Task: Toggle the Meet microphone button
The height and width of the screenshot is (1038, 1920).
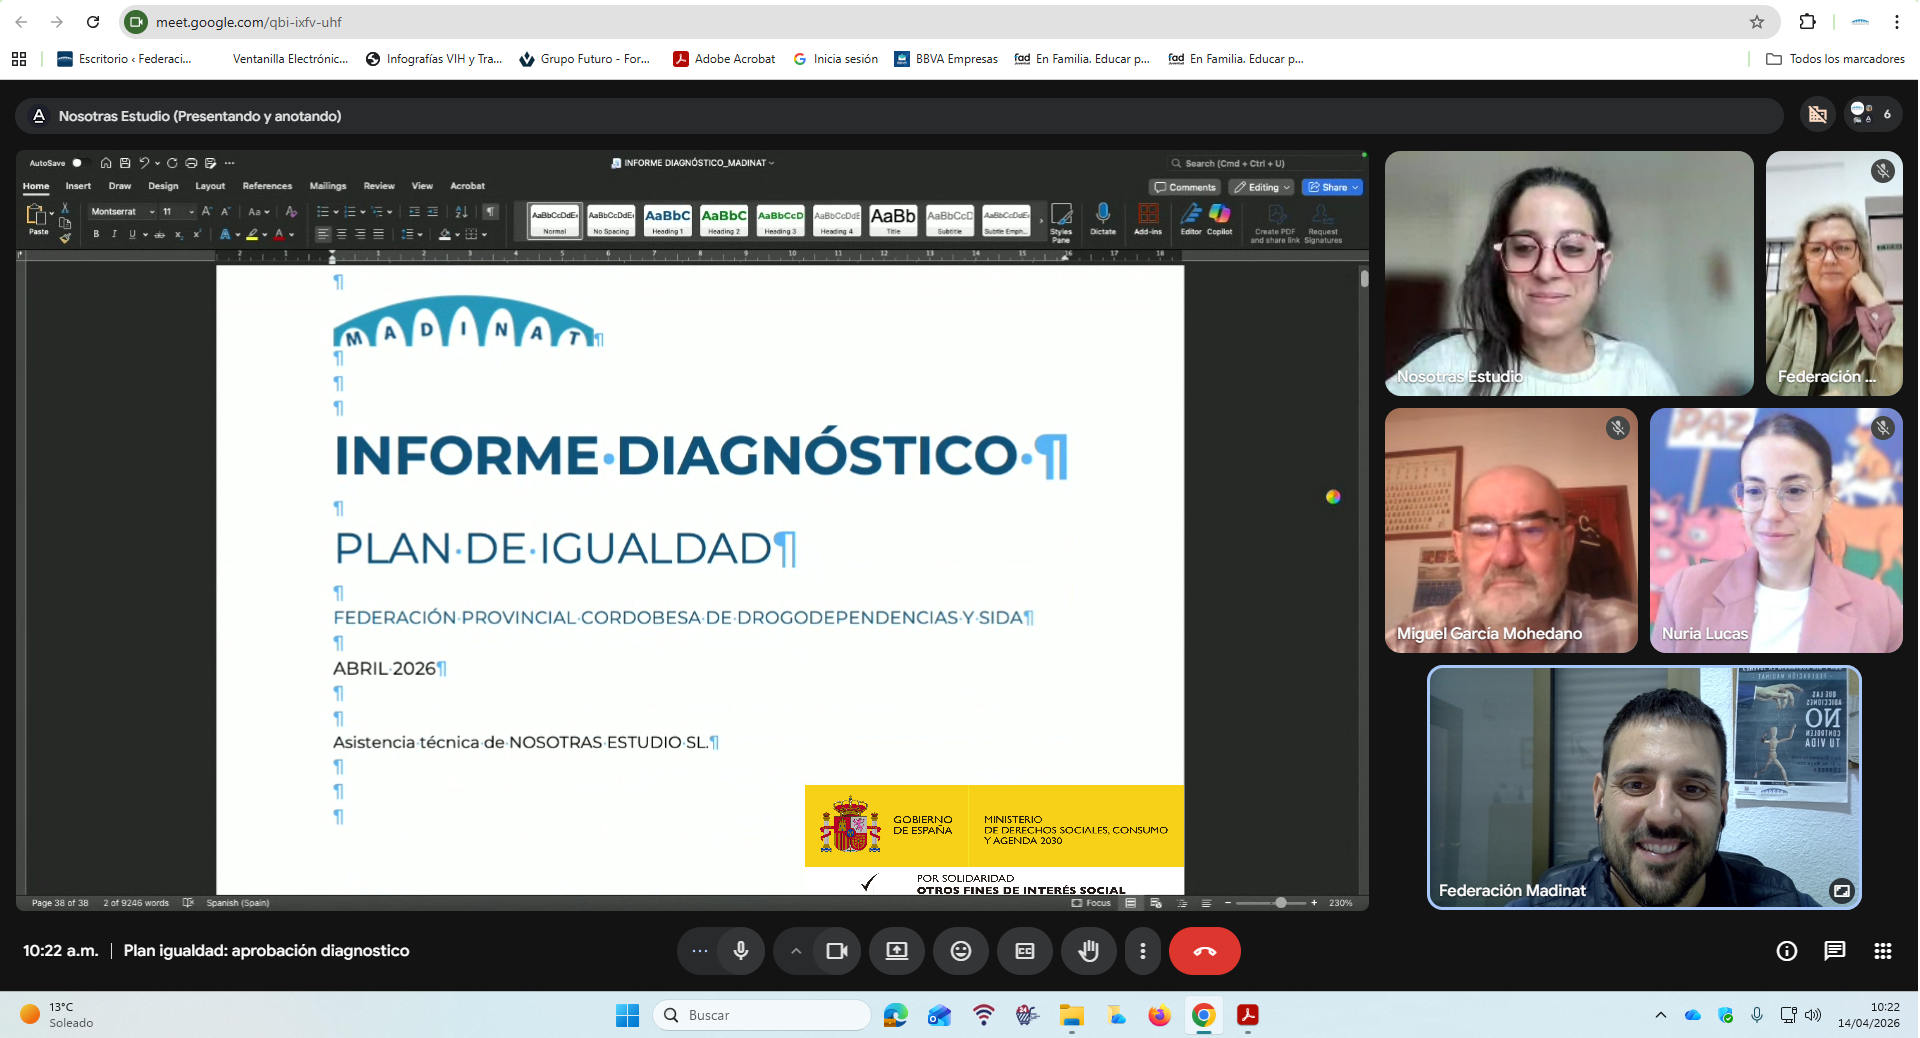Action: coord(741,951)
